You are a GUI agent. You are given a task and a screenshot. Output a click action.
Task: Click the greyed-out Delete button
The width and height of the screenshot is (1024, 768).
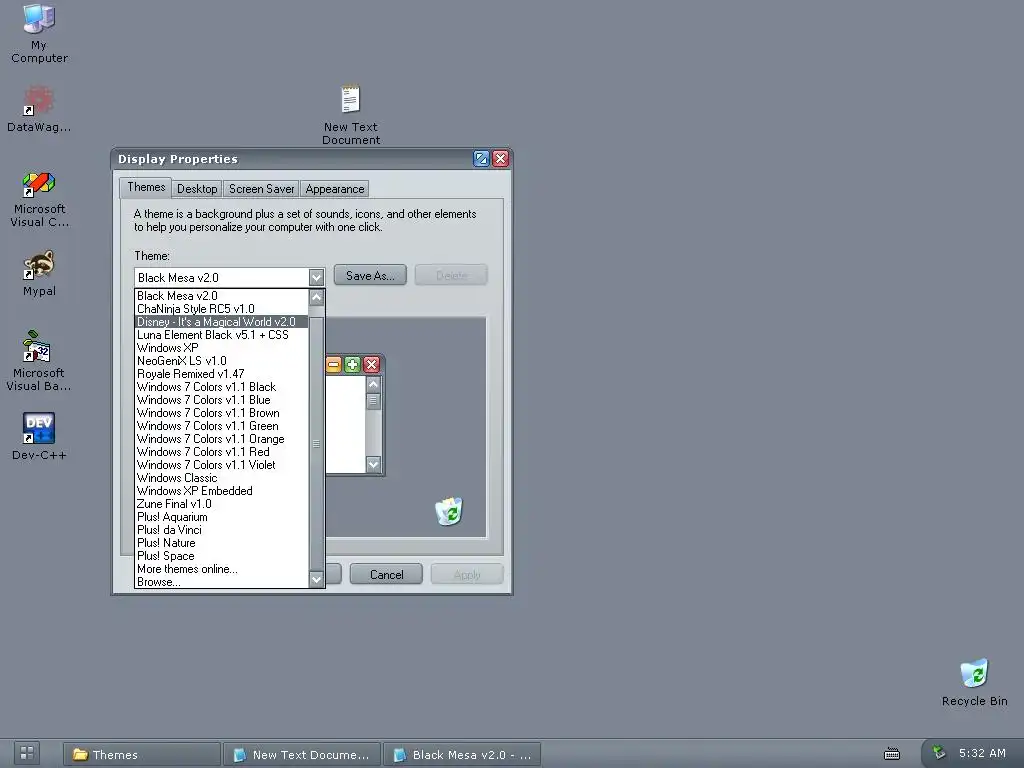(x=451, y=275)
